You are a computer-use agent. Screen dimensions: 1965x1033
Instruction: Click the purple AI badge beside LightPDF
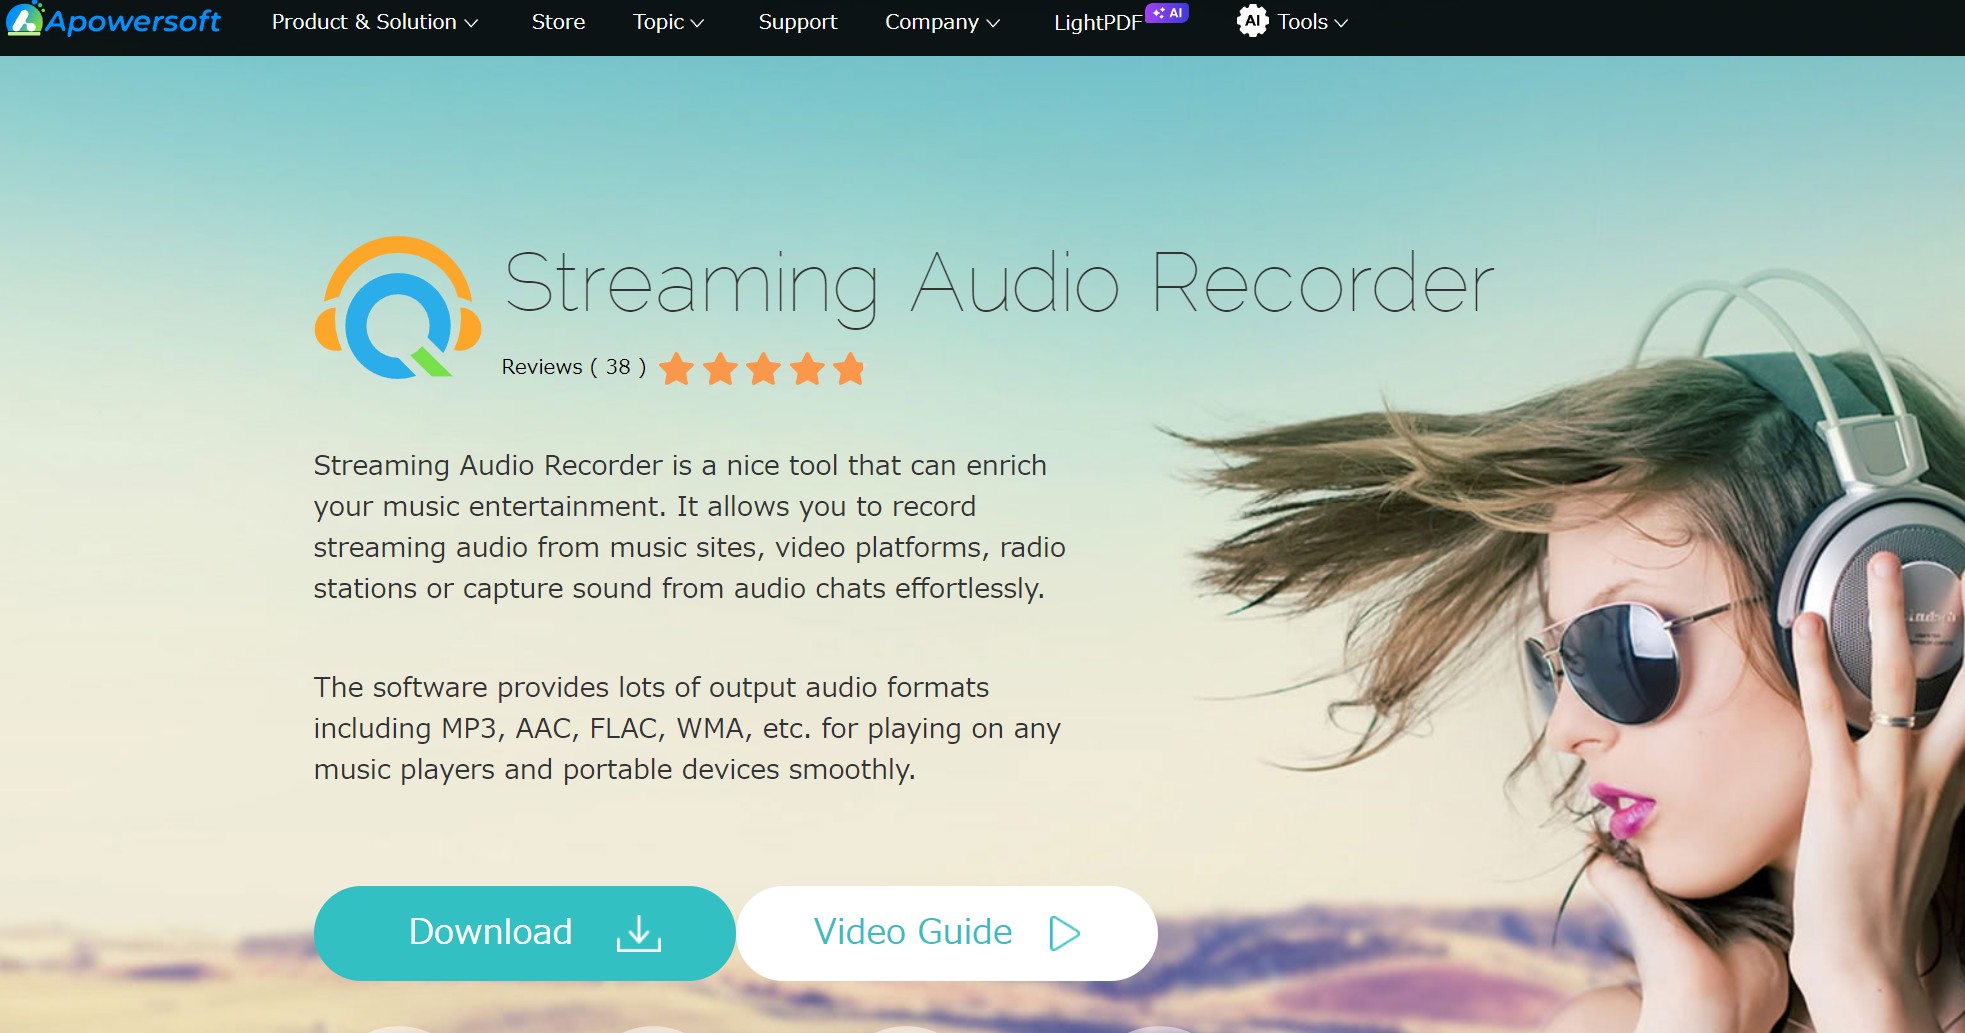pyautogui.click(x=1167, y=13)
